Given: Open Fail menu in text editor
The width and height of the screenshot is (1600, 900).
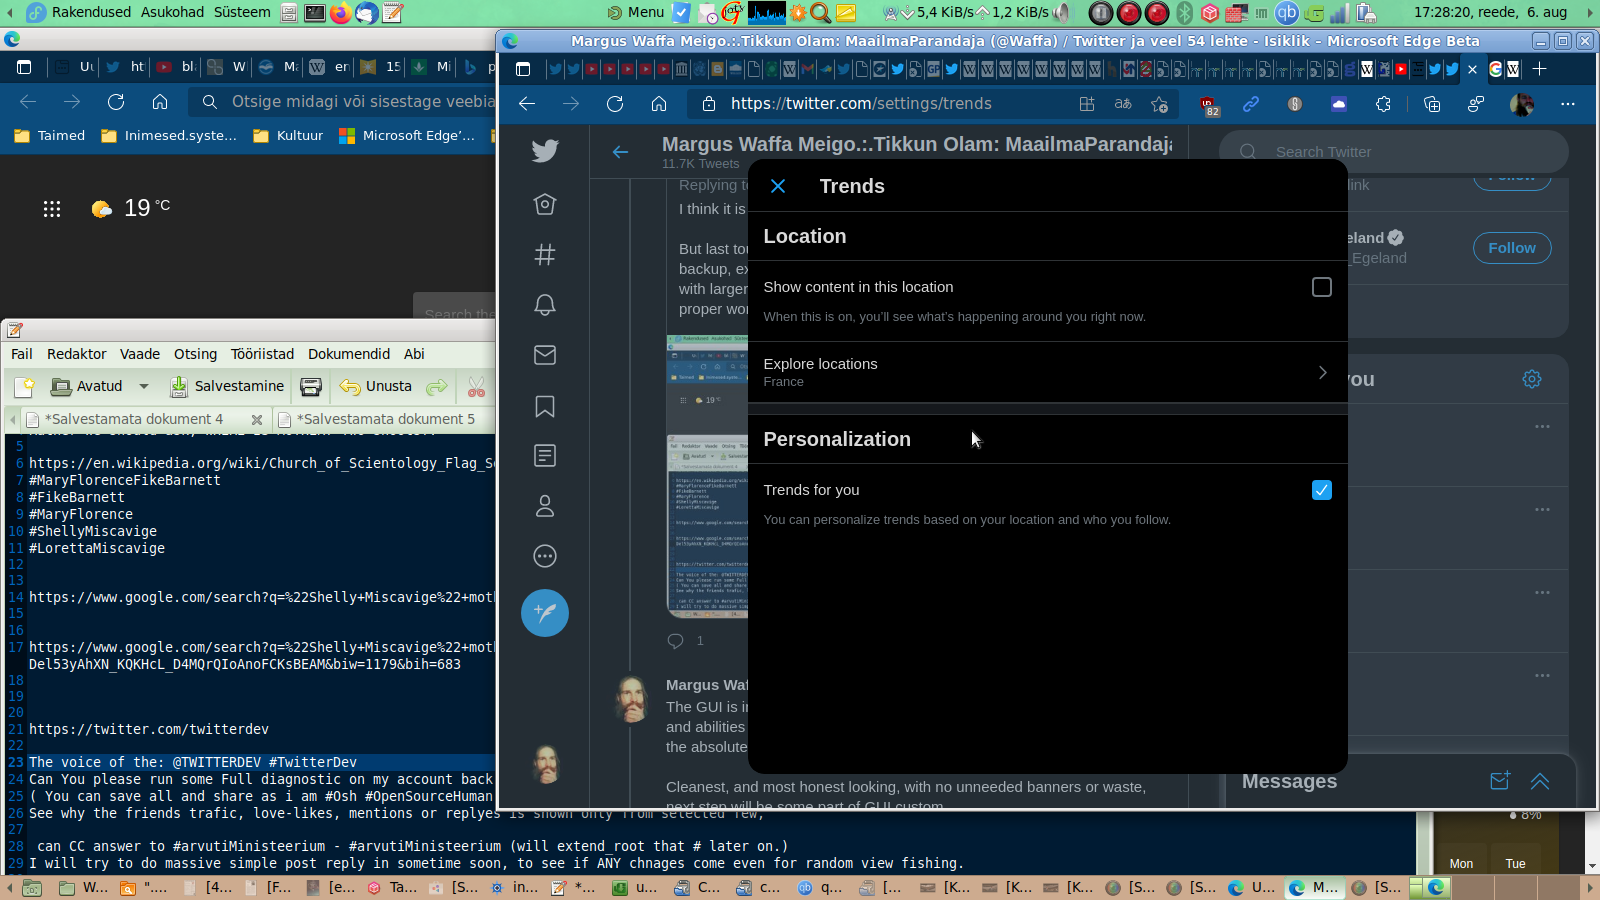Looking at the screenshot, I should pyautogui.click(x=22, y=354).
